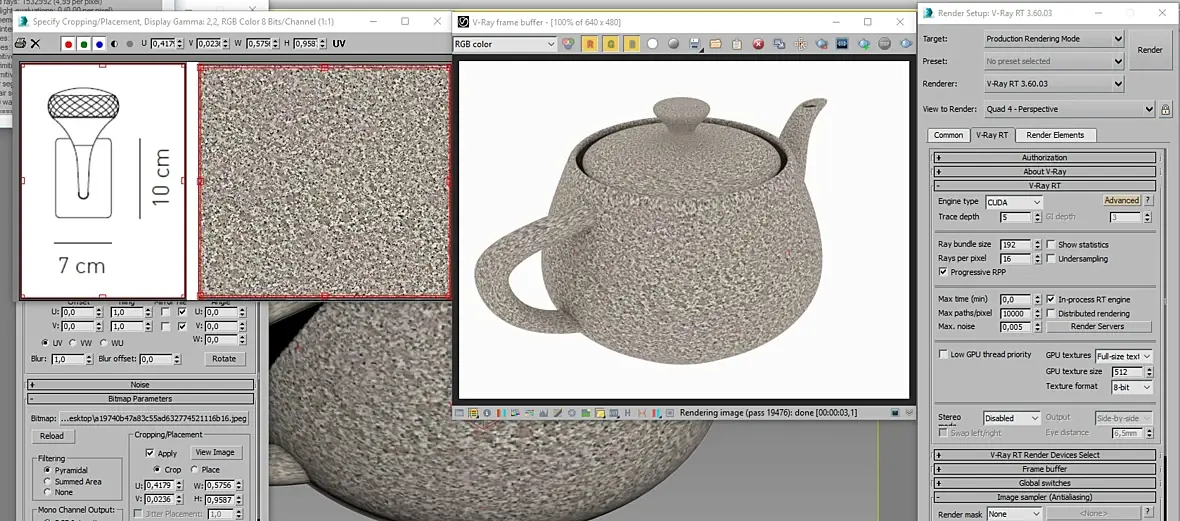1180x521 pixels.
Task: Toggle the green channel button in the cropping window
Action: tap(84, 44)
